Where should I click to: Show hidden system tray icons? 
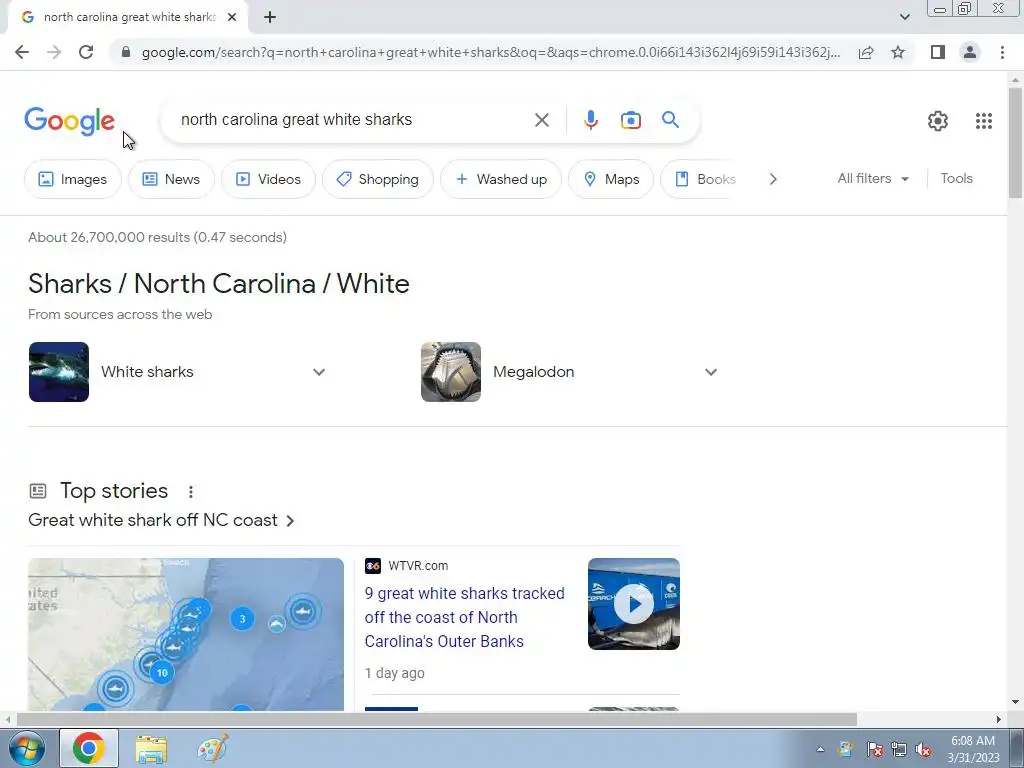click(820, 750)
